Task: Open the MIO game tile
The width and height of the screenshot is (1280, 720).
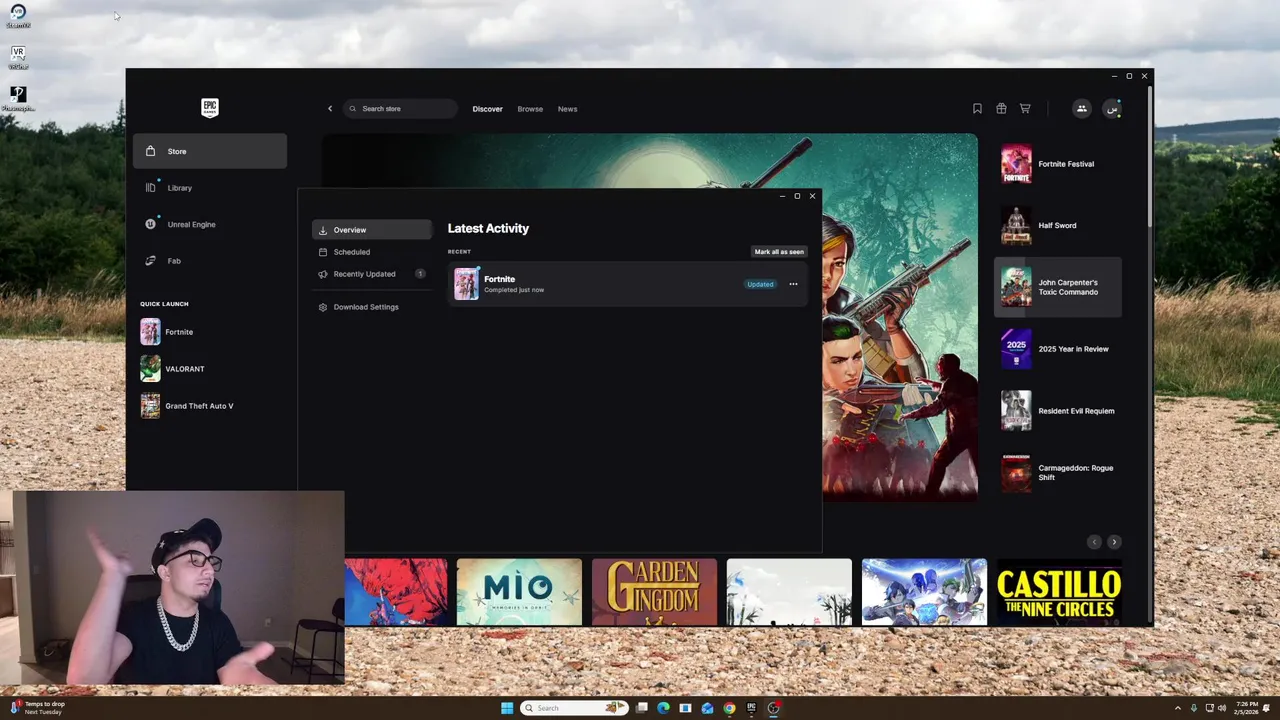Action: [x=519, y=592]
